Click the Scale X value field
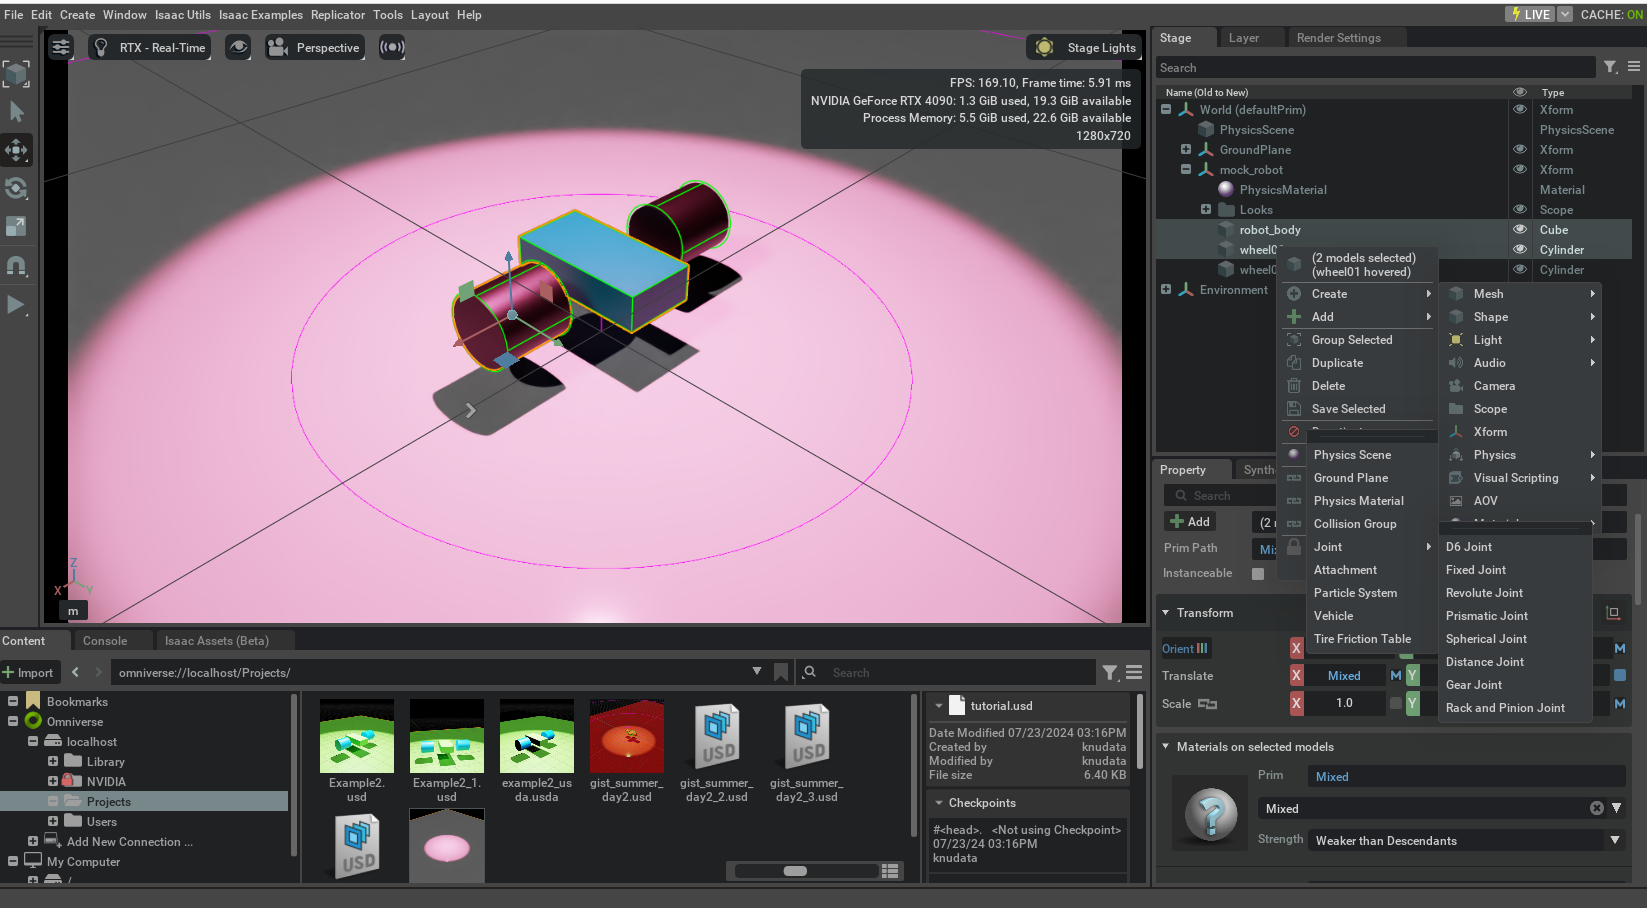1647x908 pixels. pyautogui.click(x=1344, y=703)
